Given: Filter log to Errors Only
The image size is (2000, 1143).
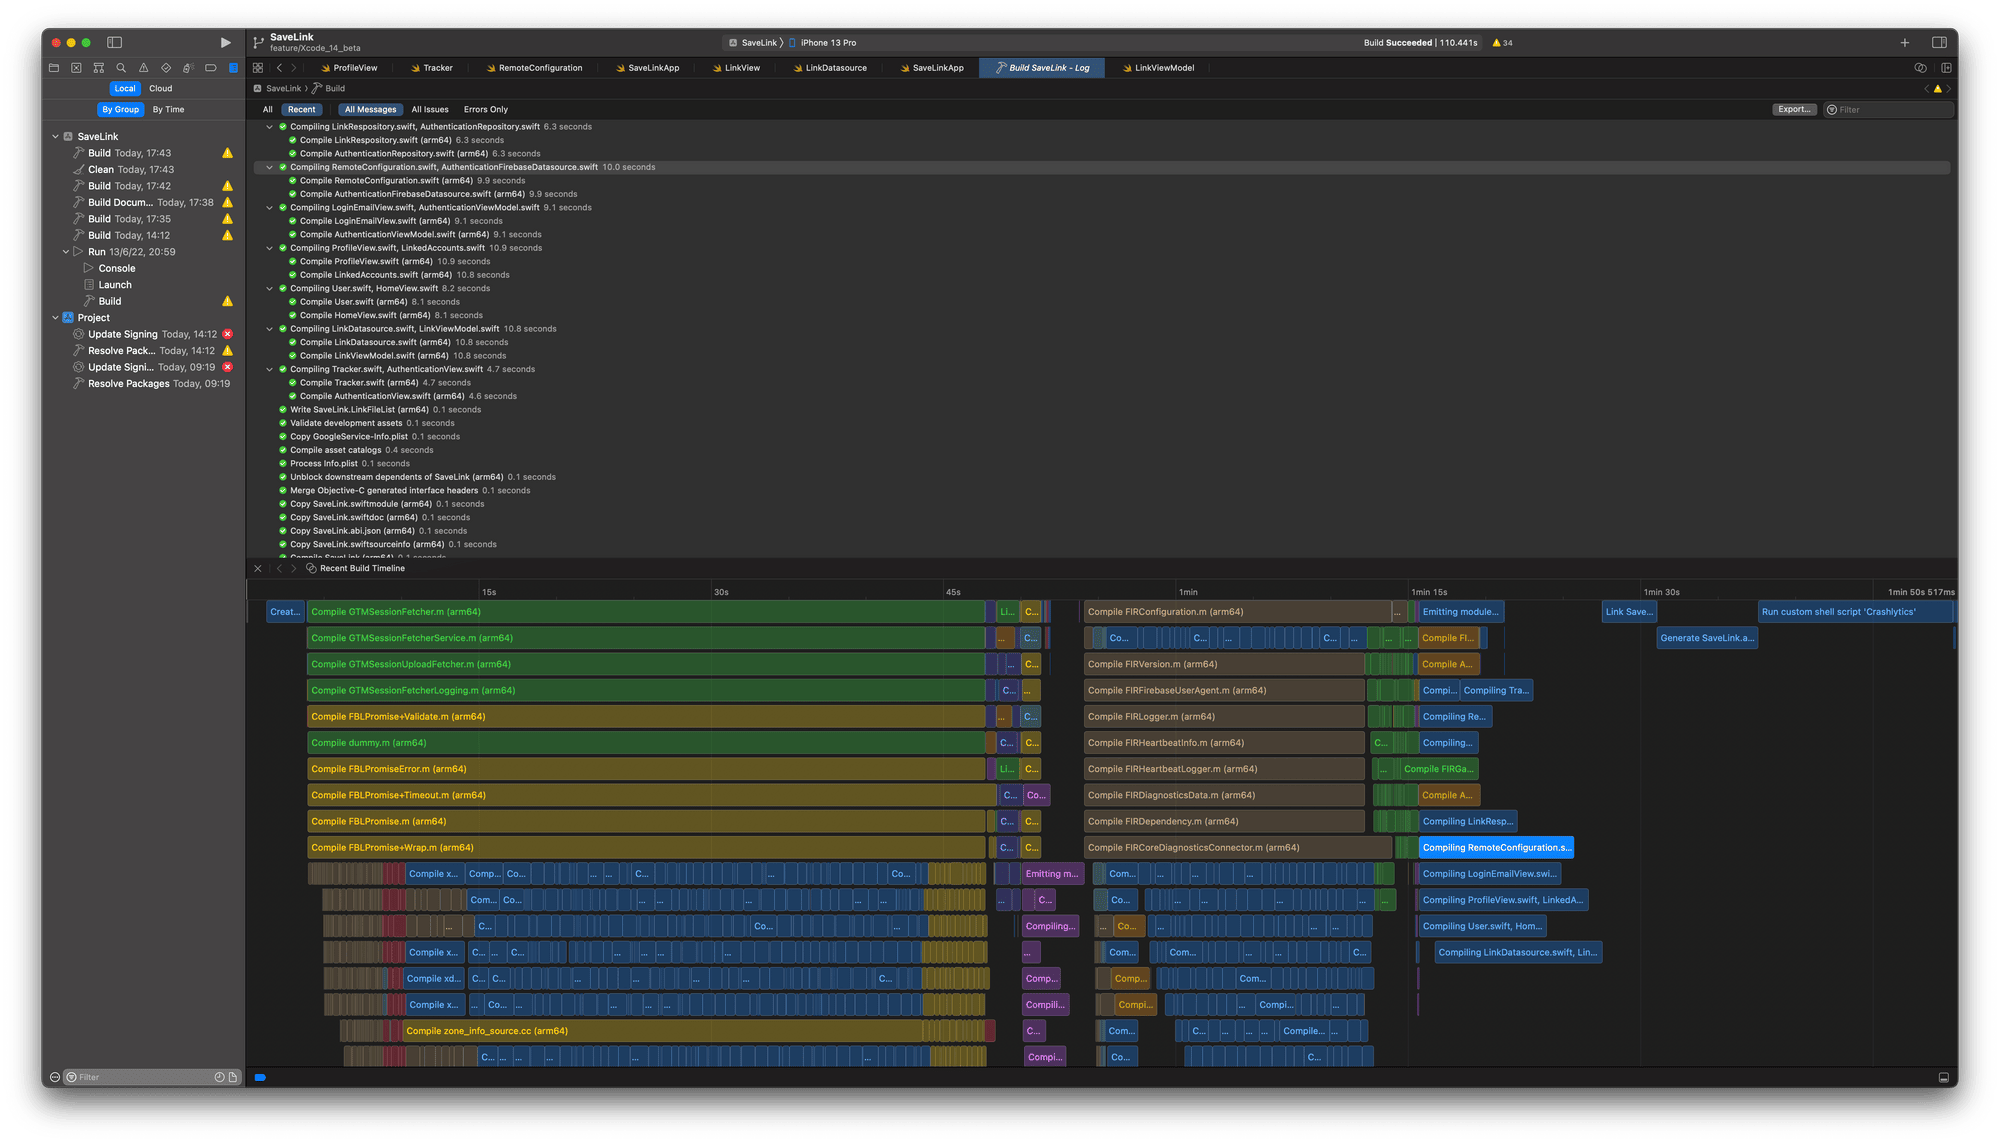Looking at the screenshot, I should pos(486,110).
